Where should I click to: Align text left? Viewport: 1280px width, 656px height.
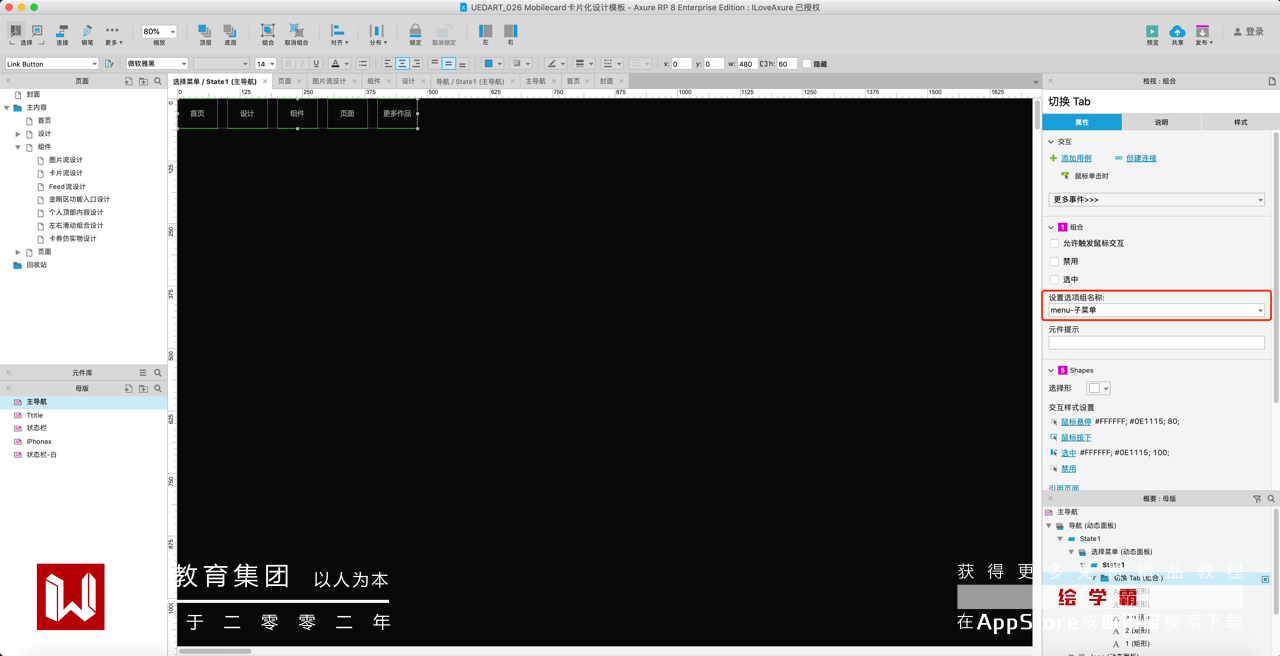coord(388,64)
